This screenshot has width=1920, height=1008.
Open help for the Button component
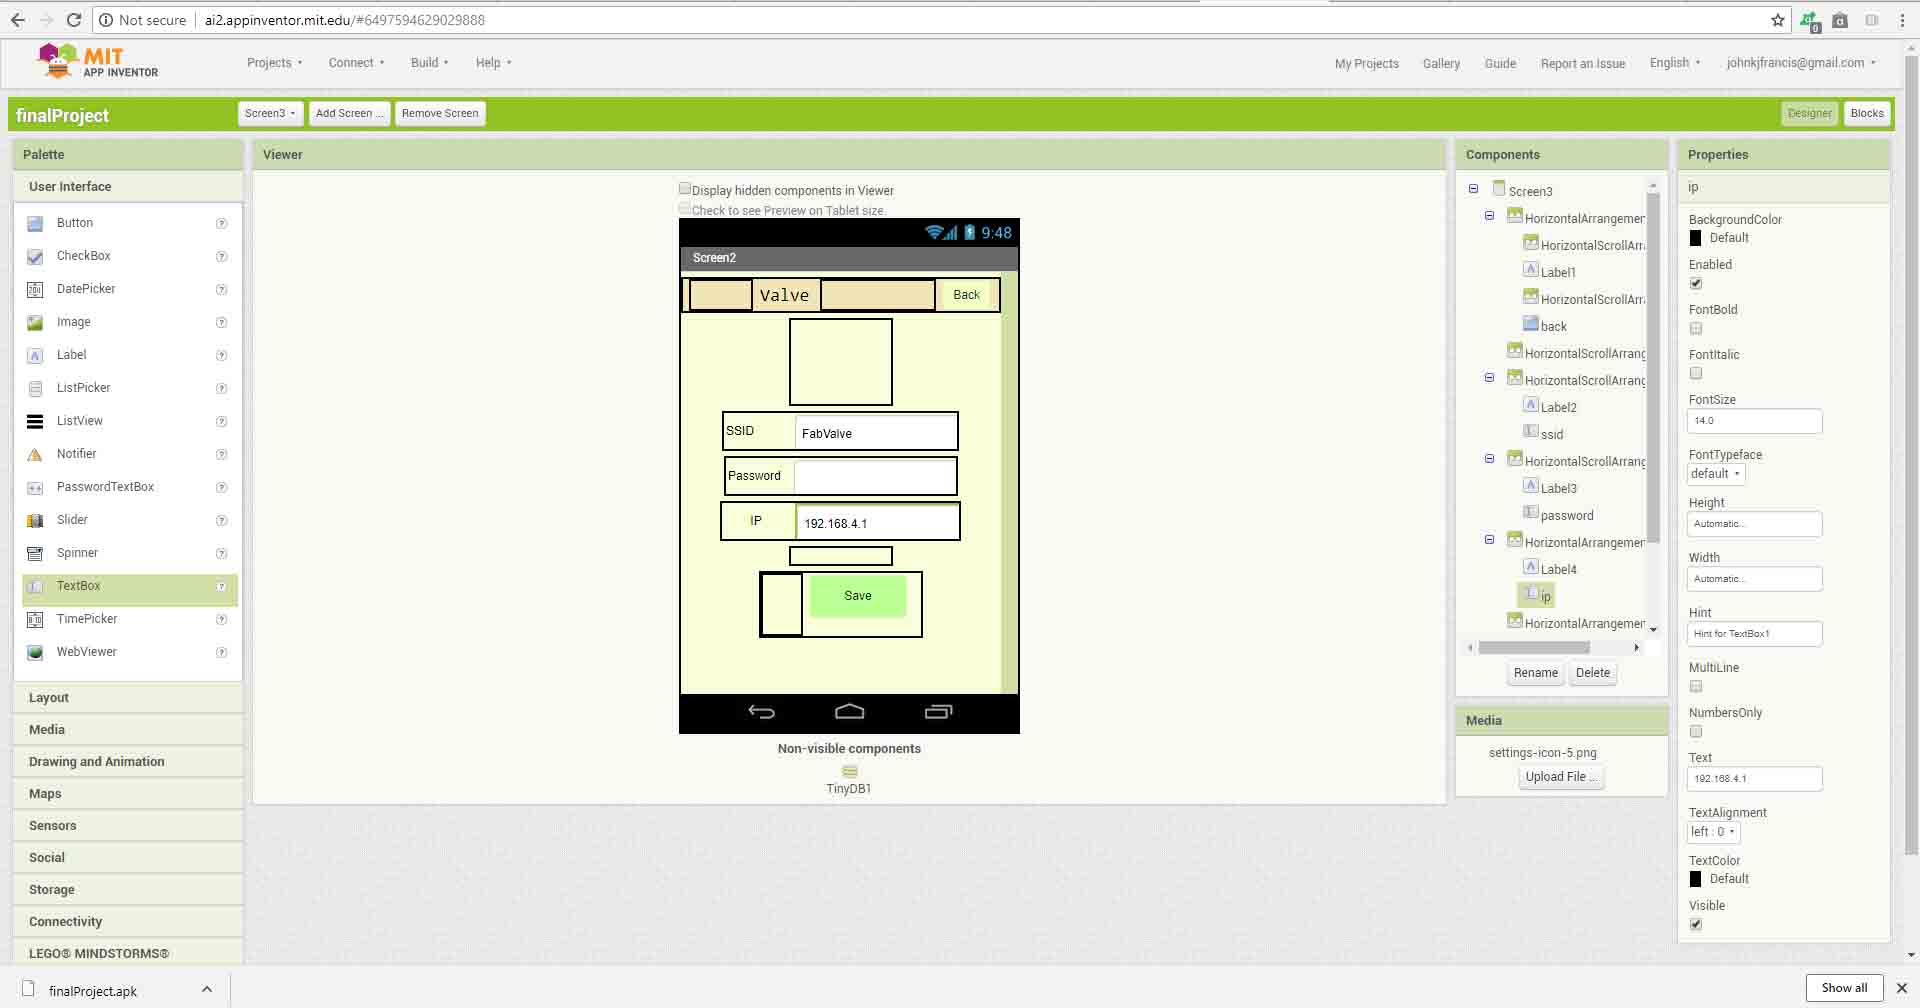[x=222, y=223]
